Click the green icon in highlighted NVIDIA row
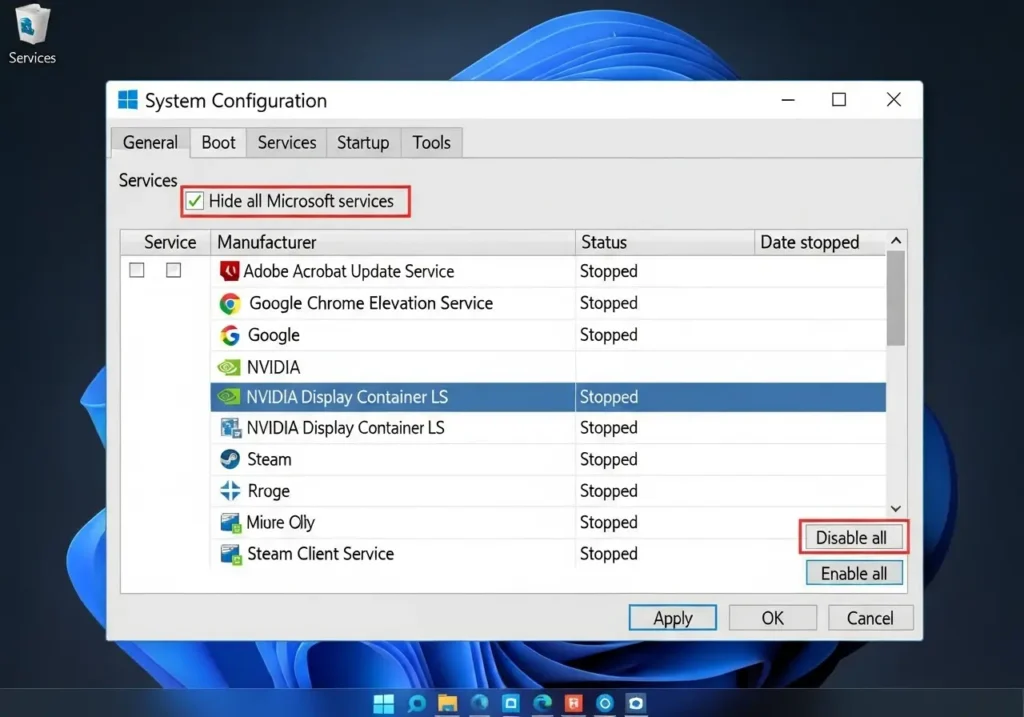Screen dimensions: 1024x717 (229, 396)
